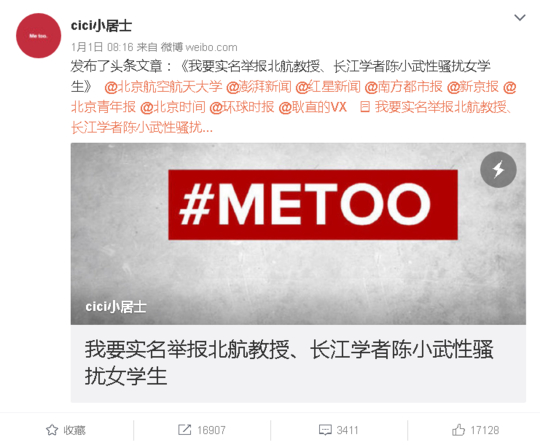The width and height of the screenshot is (540, 445).
Task: Open mention @南方都市报
Action: coord(403,87)
